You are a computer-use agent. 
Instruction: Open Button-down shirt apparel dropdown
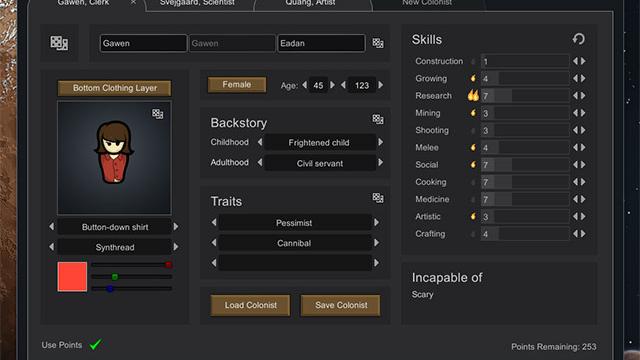pyautogui.click(x=115, y=227)
